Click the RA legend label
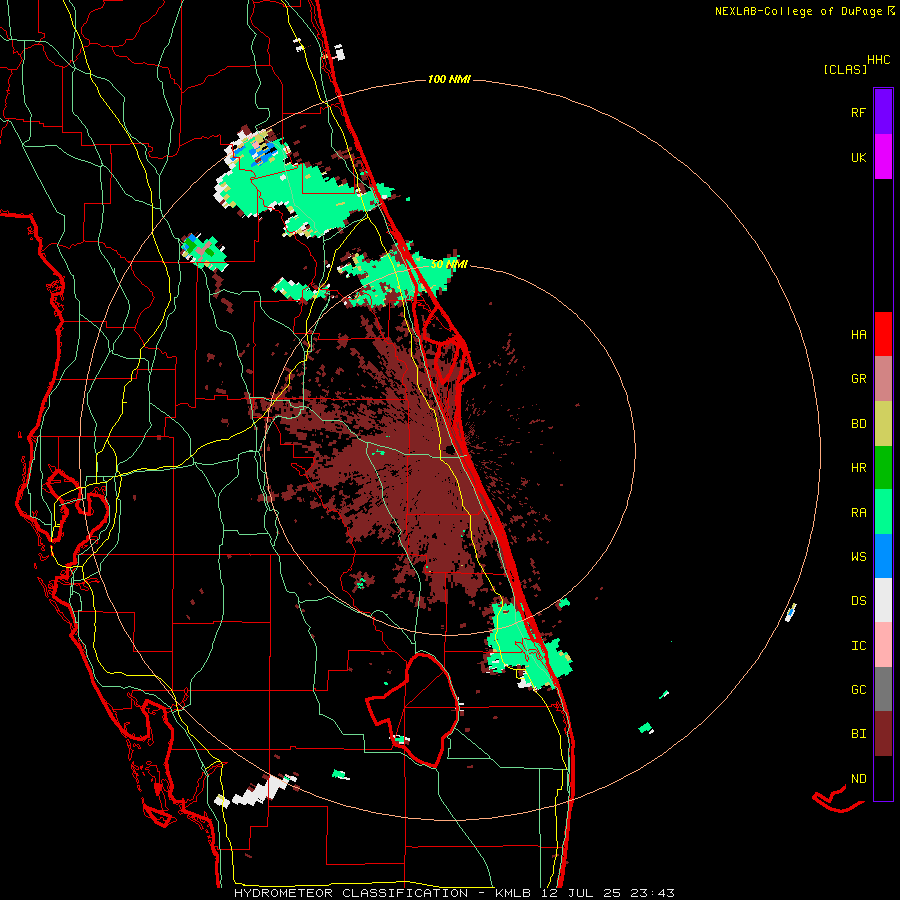This screenshot has height=900, width=900. pyautogui.click(x=858, y=512)
